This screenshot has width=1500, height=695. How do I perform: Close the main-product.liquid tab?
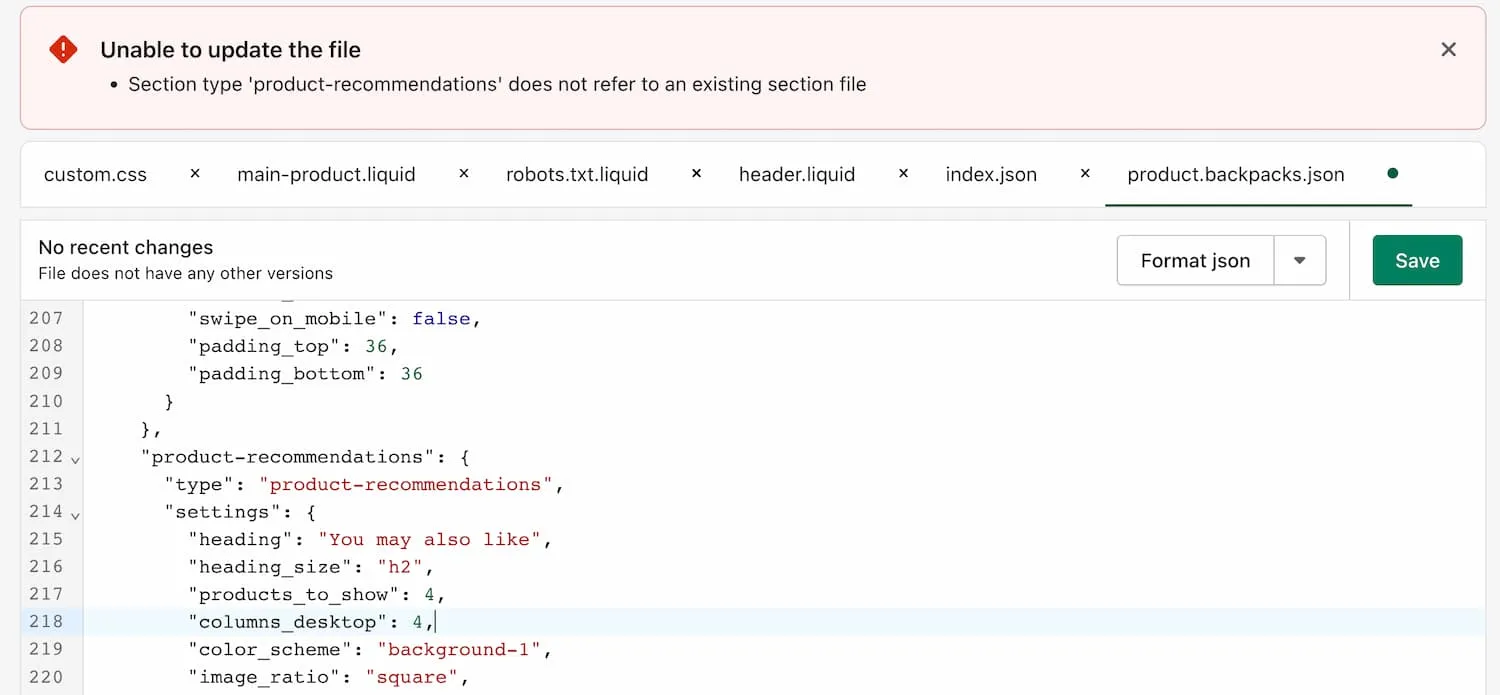tap(464, 174)
